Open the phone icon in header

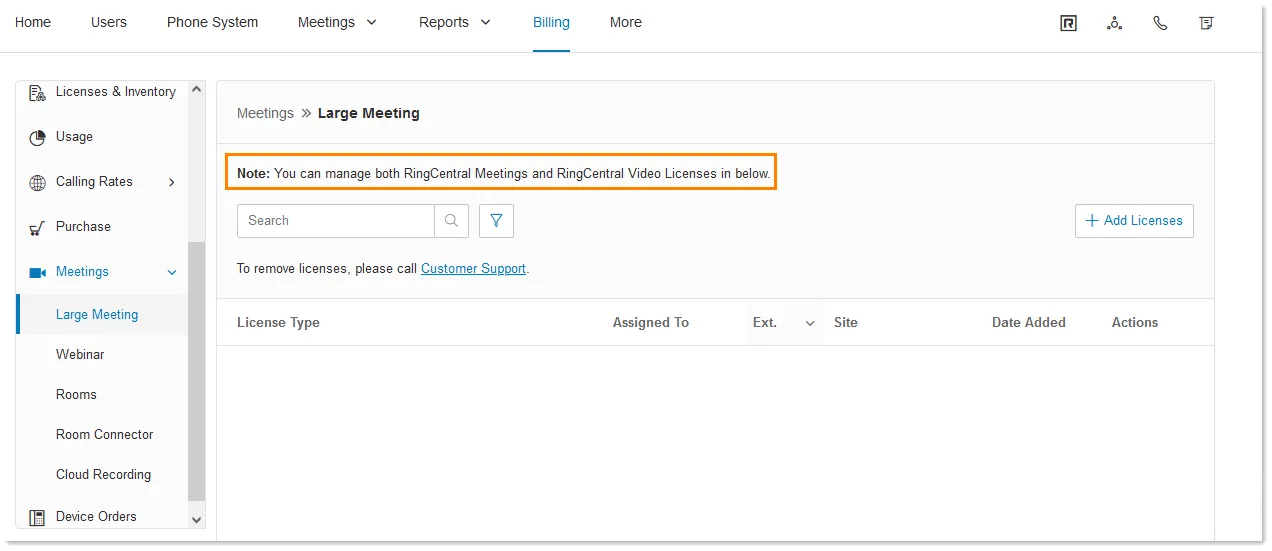[x=1160, y=23]
